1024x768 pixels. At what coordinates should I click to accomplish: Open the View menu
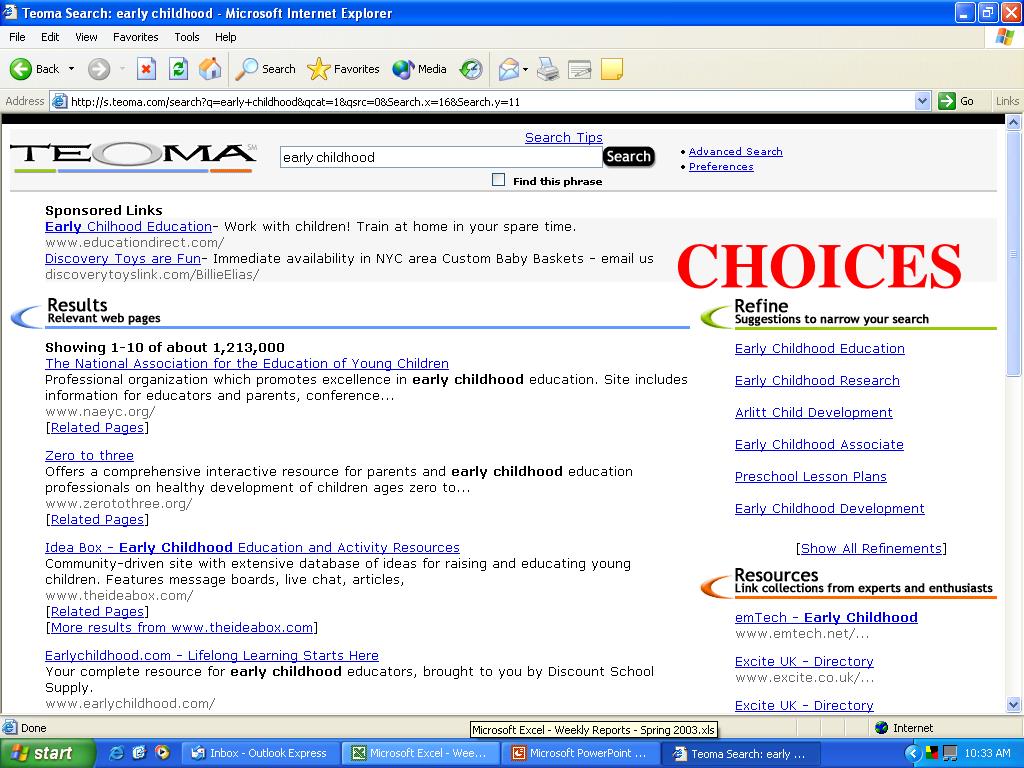[x=86, y=37]
